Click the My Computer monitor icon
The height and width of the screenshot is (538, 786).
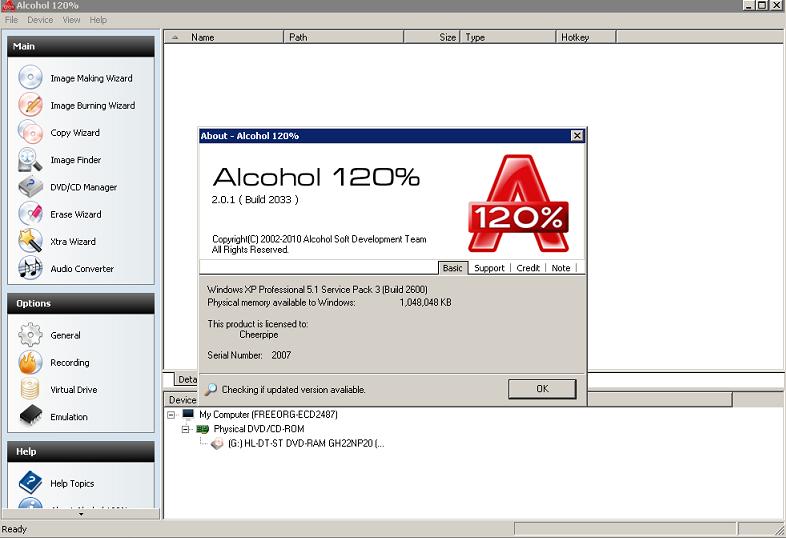(x=188, y=414)
